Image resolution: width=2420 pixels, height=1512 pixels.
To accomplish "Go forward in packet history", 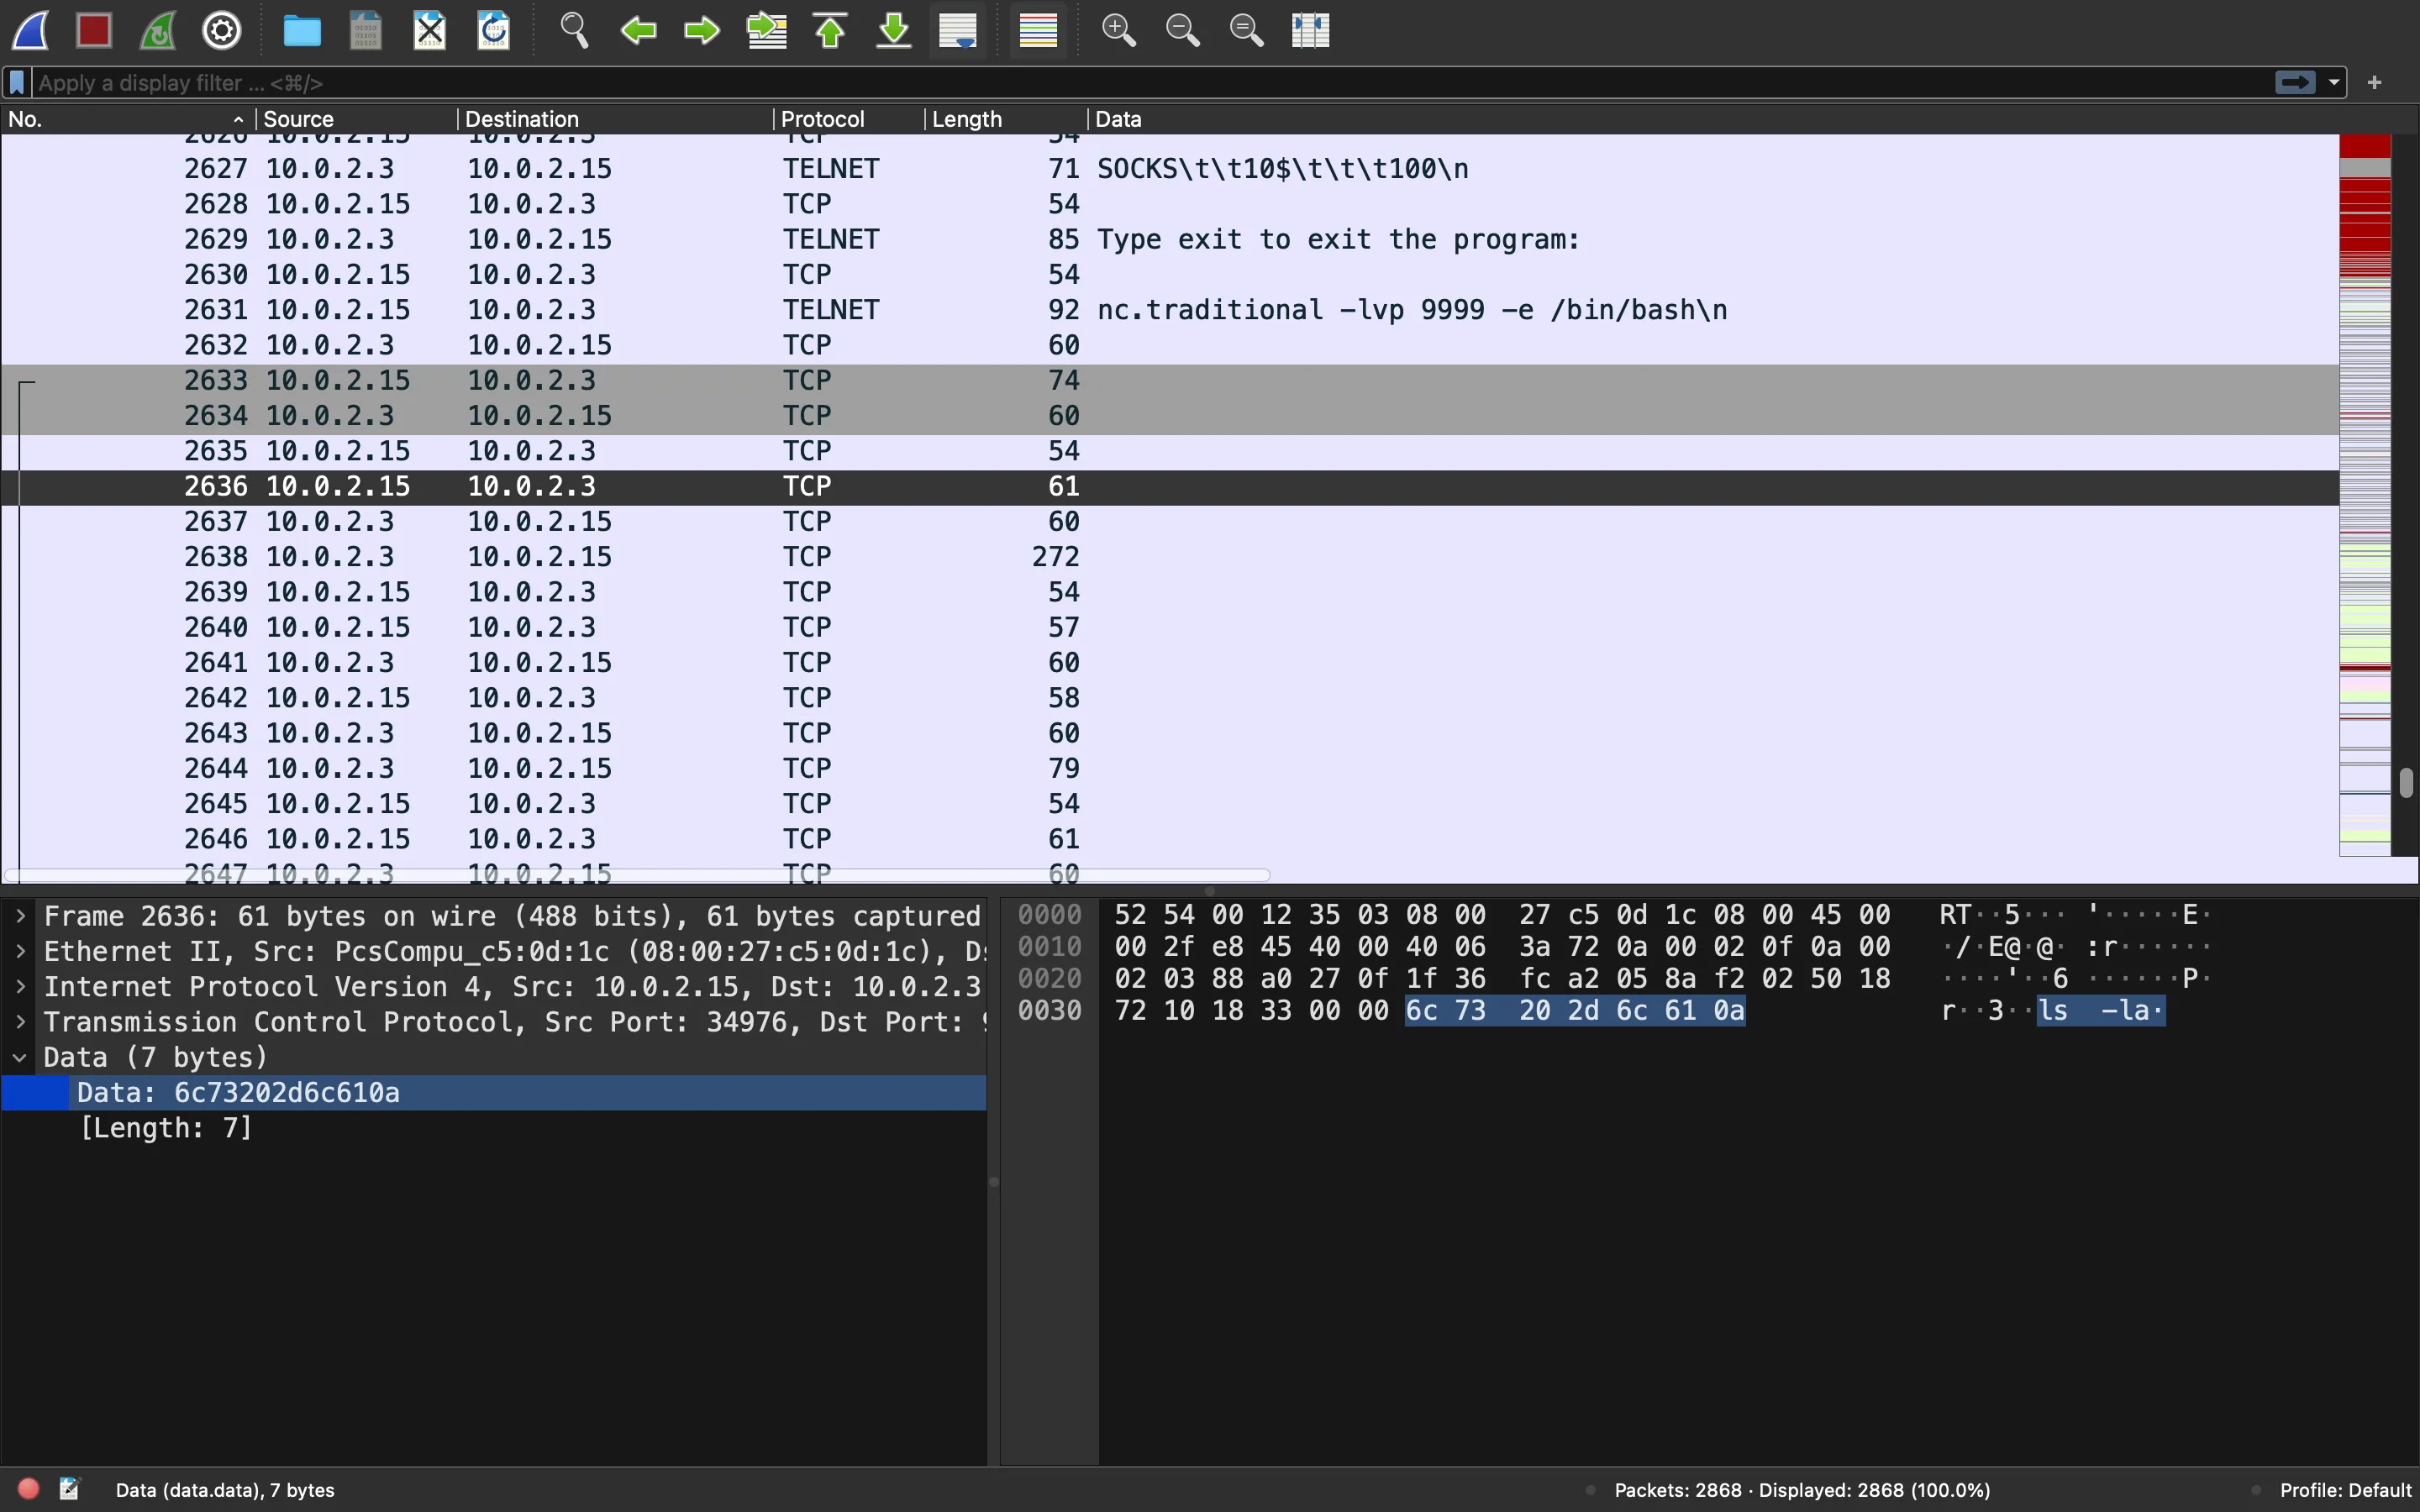I will pos(702,30).
